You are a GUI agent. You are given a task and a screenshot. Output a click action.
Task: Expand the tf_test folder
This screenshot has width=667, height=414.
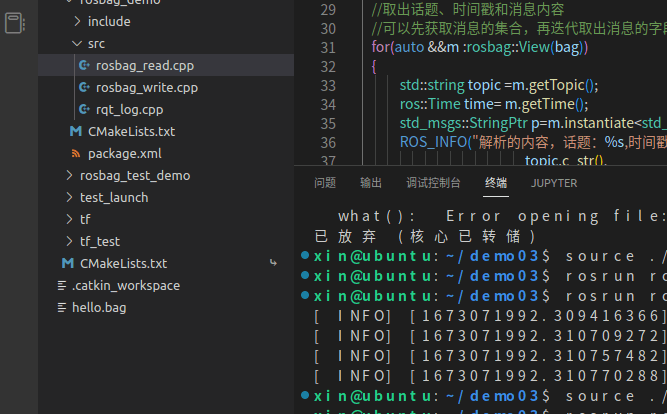click(x=69, y=241)
